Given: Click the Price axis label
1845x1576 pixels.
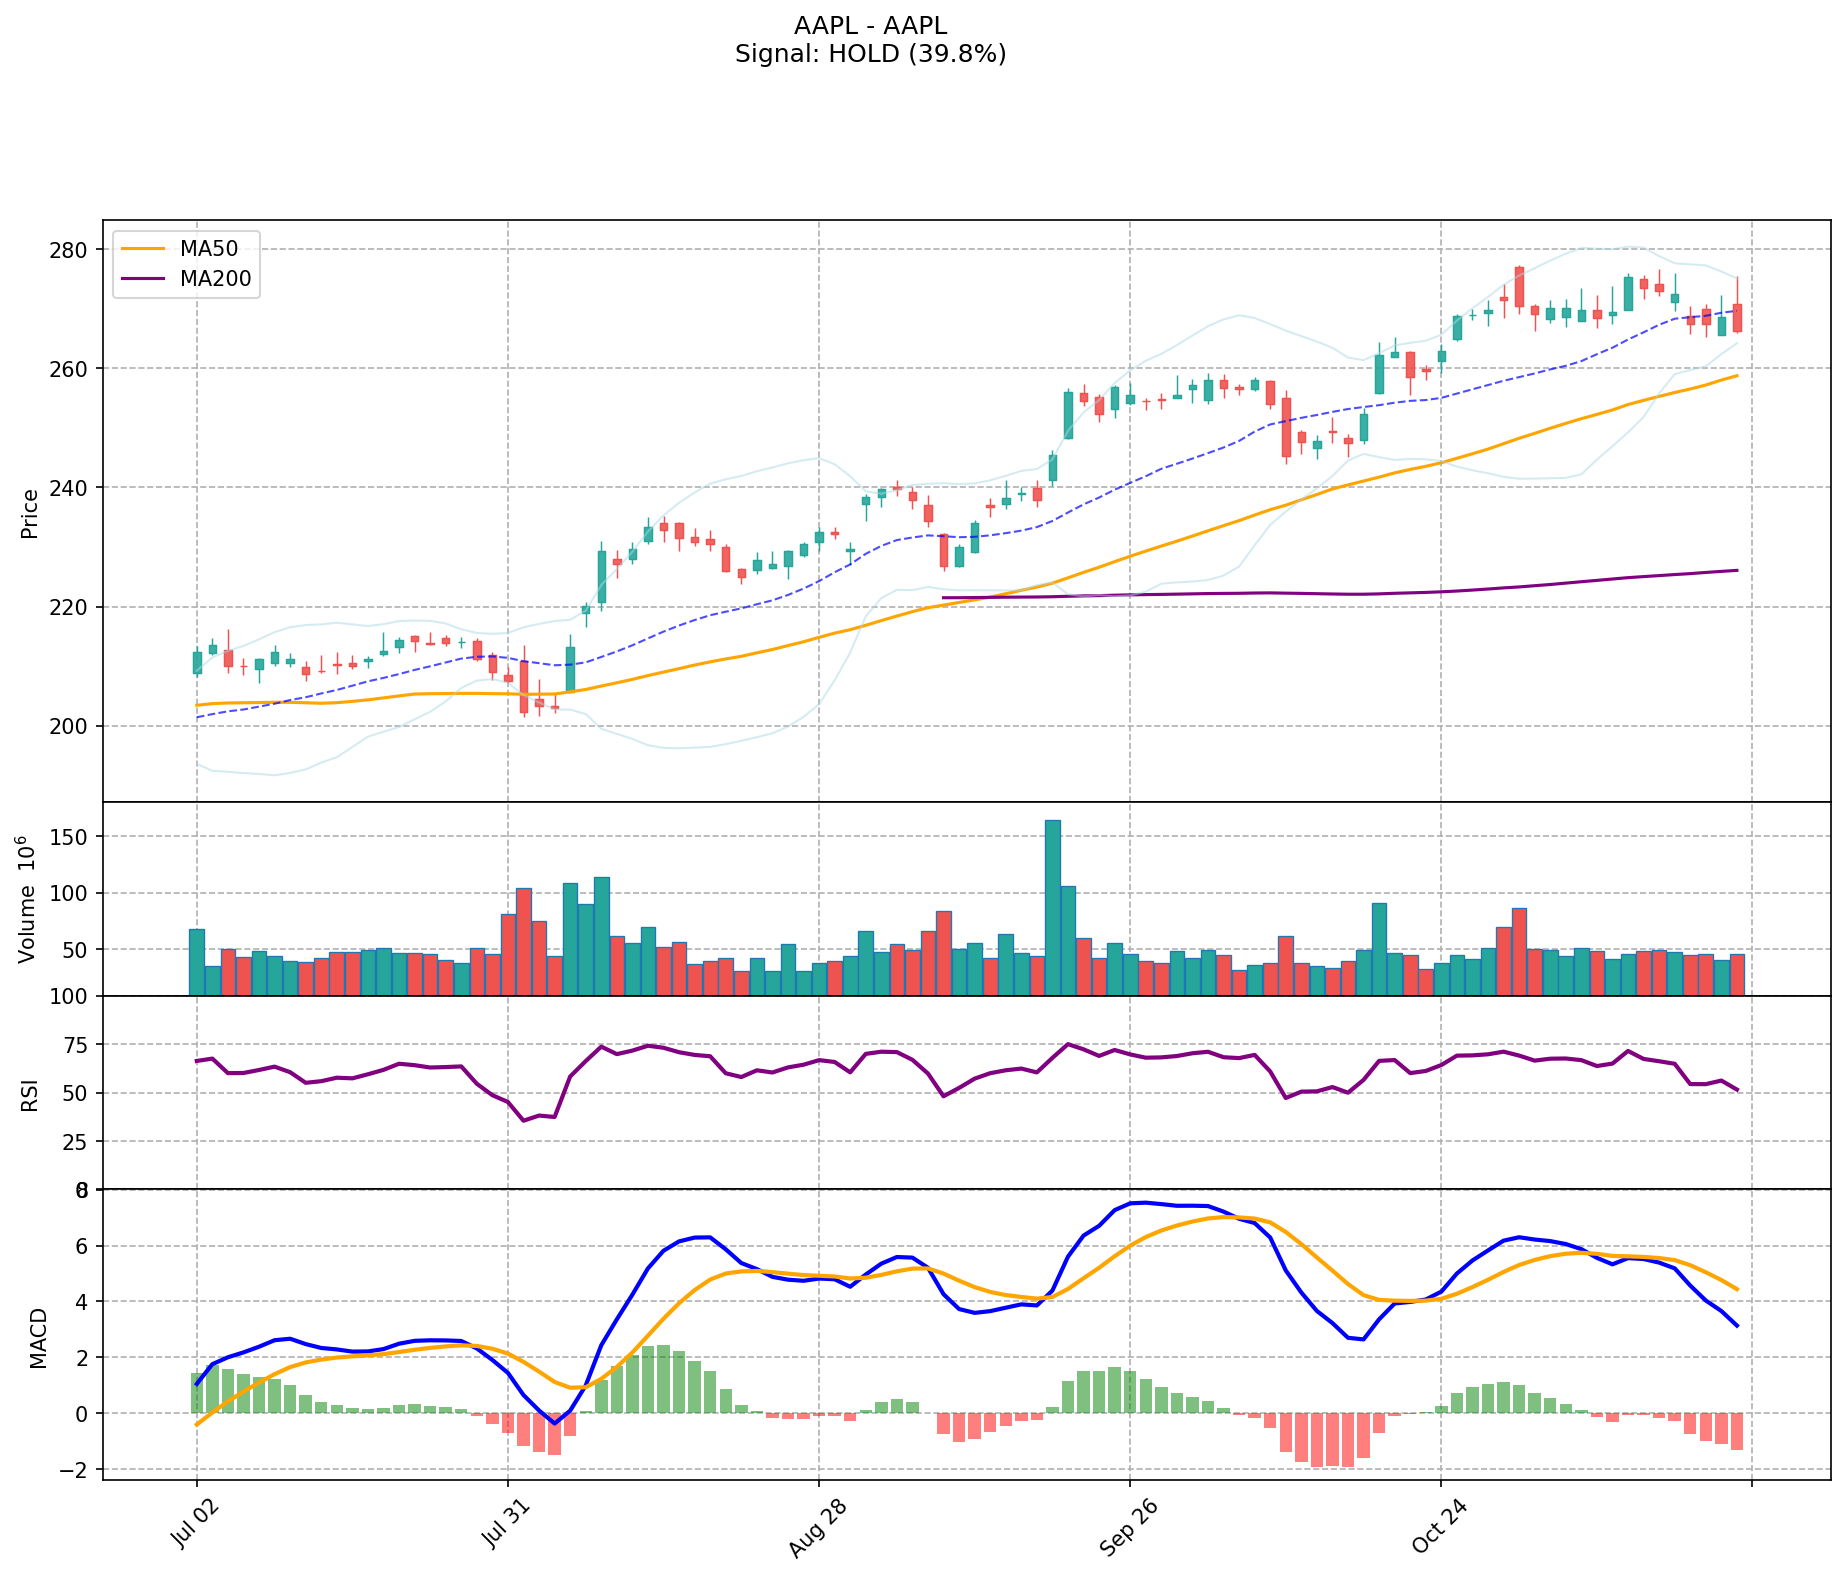Looking at the screenshot, I should pos(30,513).
